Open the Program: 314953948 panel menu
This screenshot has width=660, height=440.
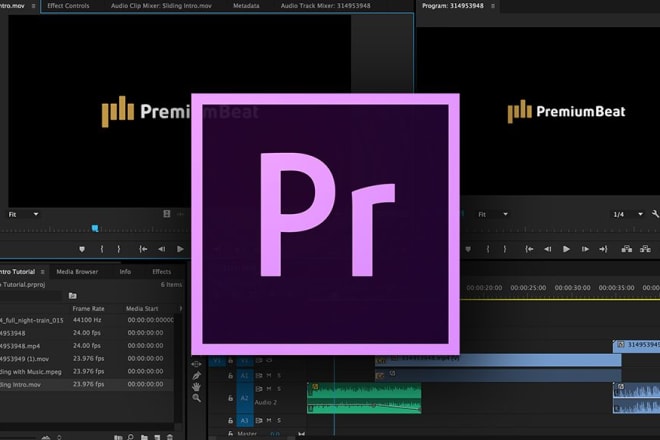pos(493,6)
